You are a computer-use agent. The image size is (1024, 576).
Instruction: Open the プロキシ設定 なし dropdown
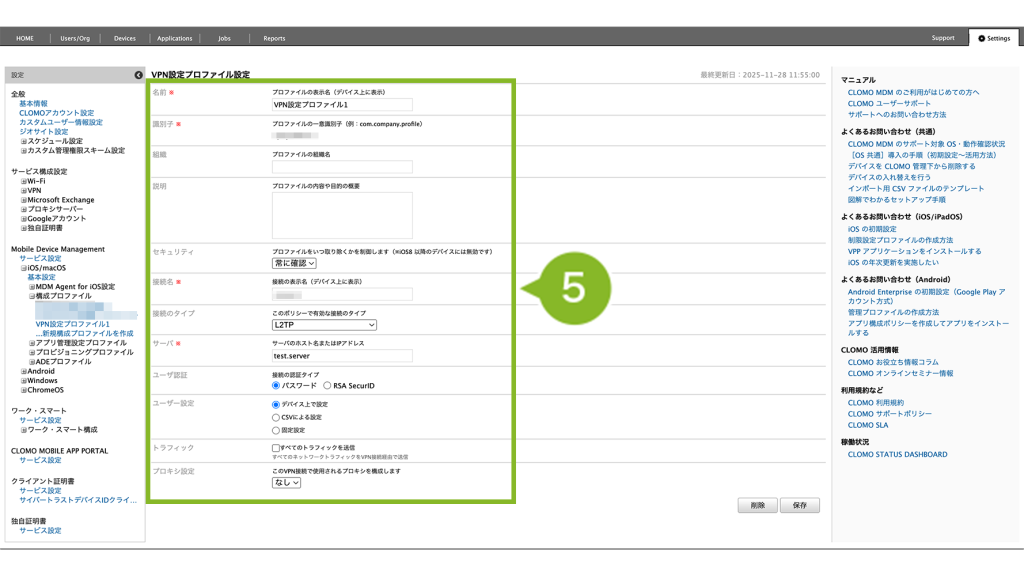click(286, 482)
